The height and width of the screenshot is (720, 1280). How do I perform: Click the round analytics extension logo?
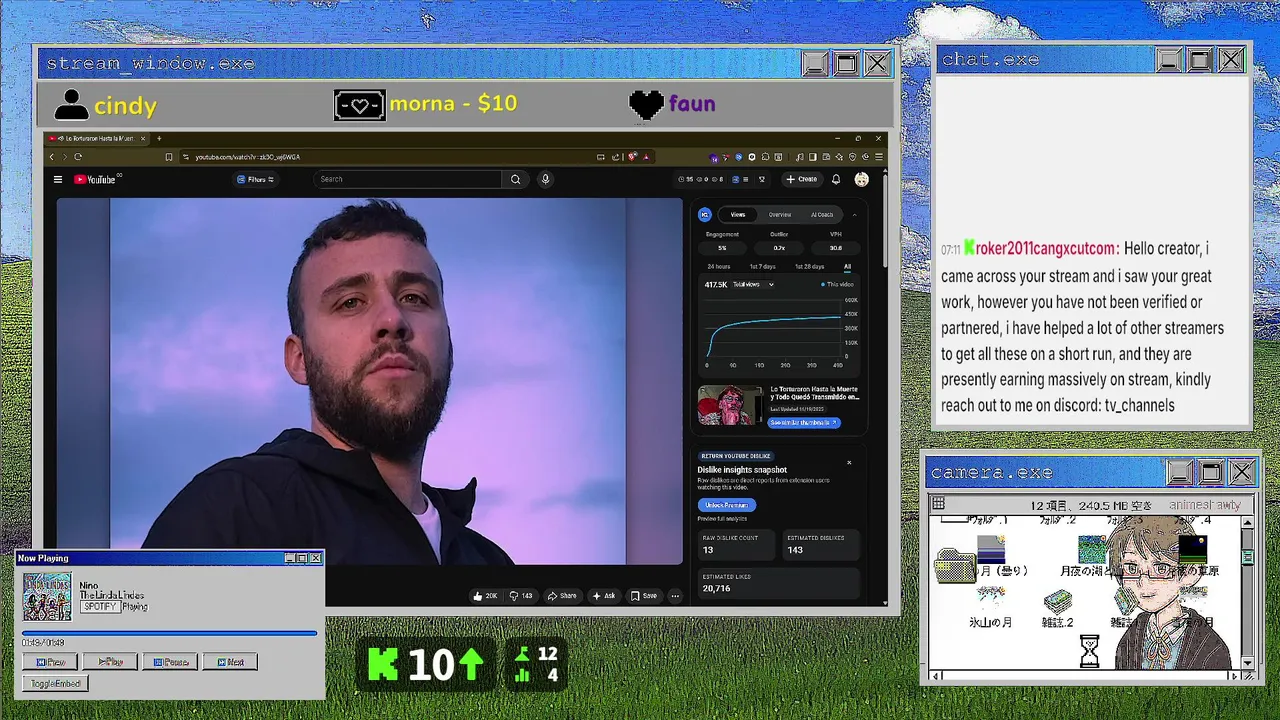tap(705, 214)
